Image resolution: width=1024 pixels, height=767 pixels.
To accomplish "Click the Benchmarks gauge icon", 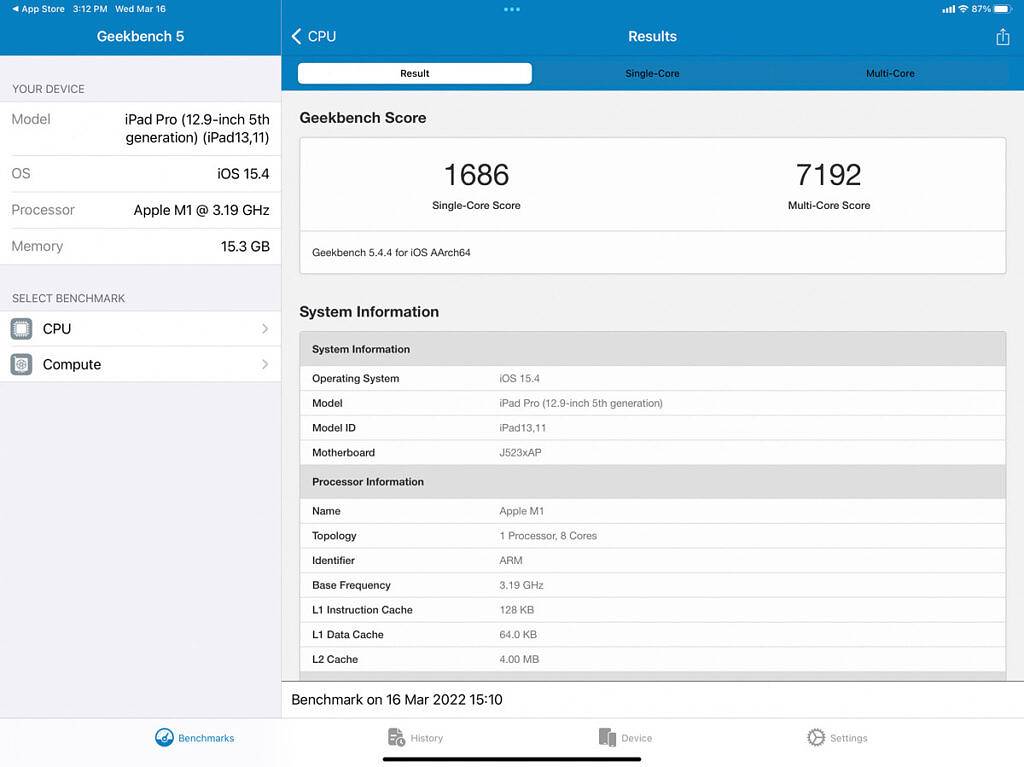I will [164, 738].
